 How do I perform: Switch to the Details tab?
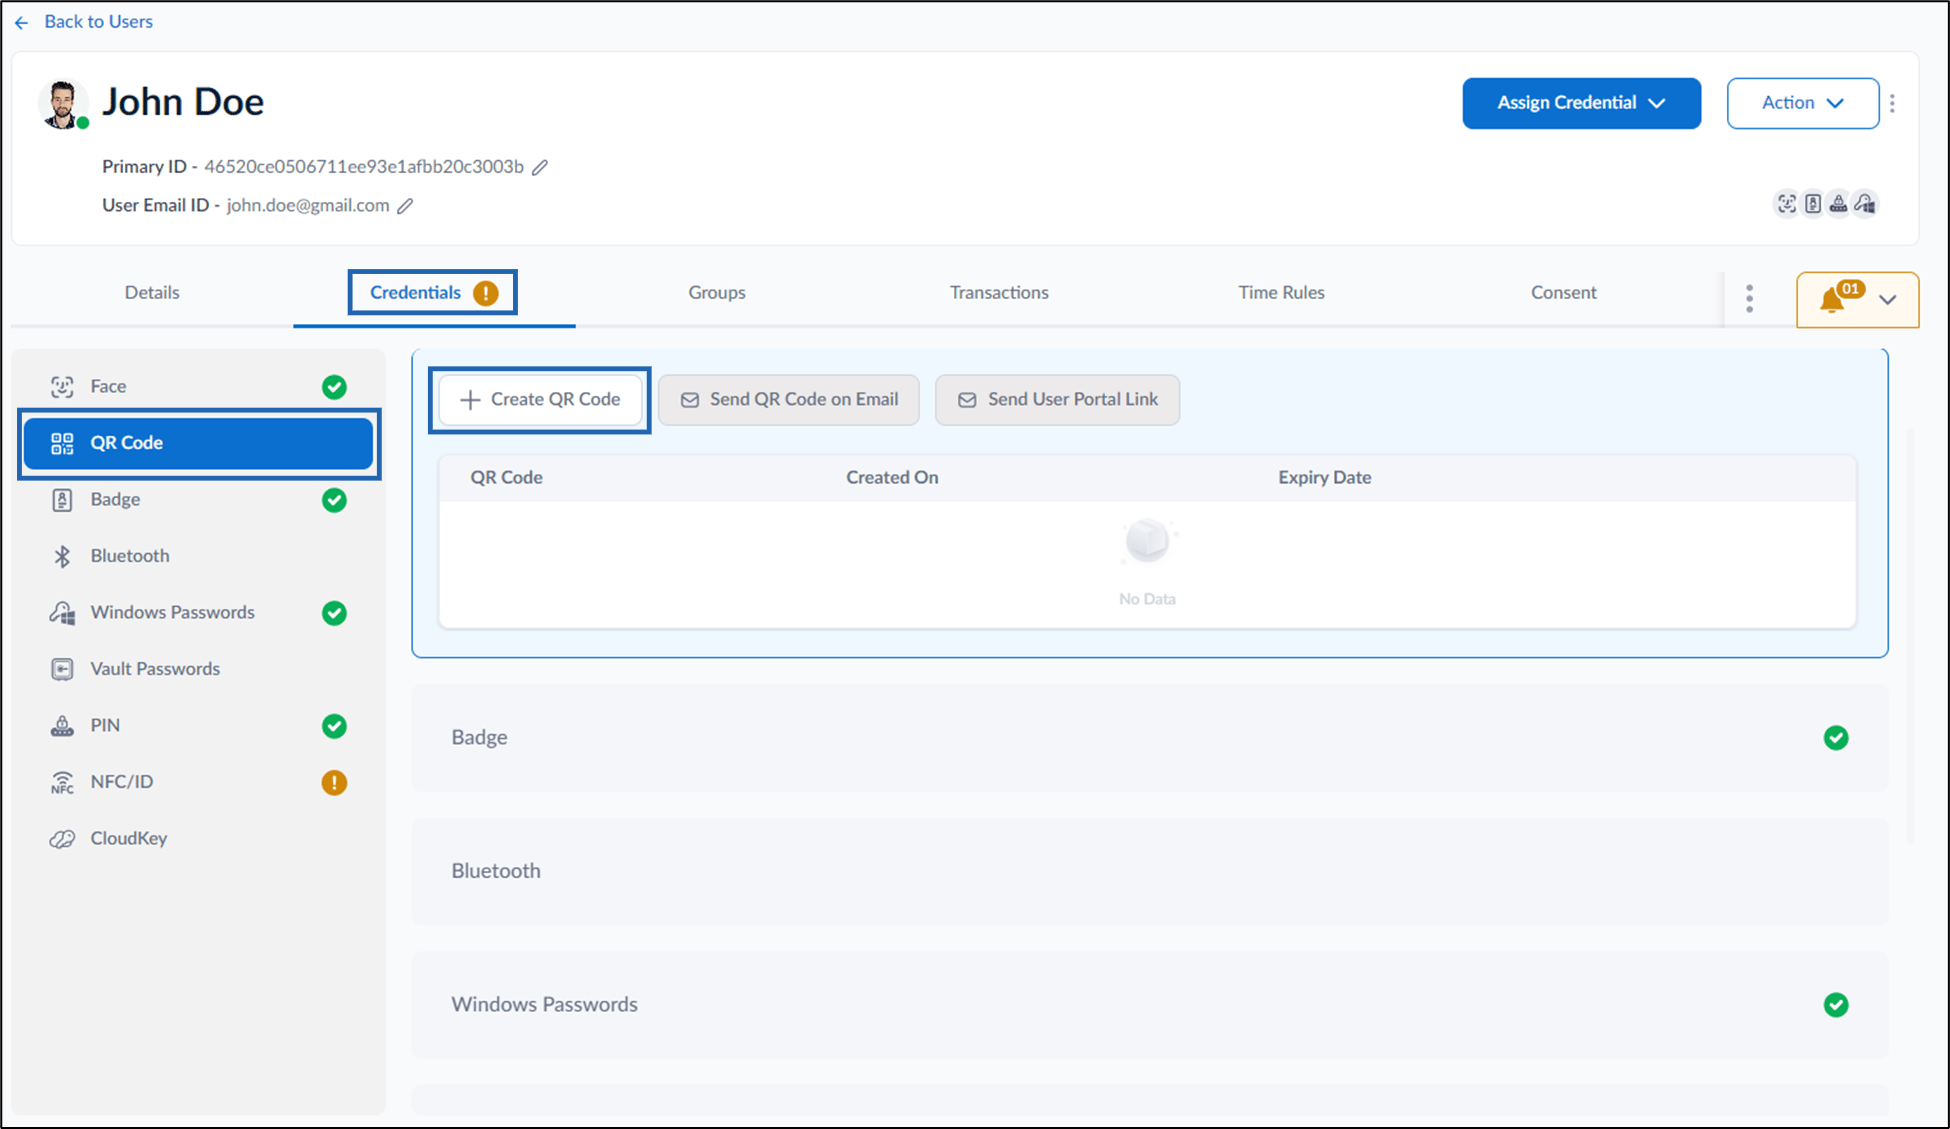pyautogui.click(x=152, y=292)
